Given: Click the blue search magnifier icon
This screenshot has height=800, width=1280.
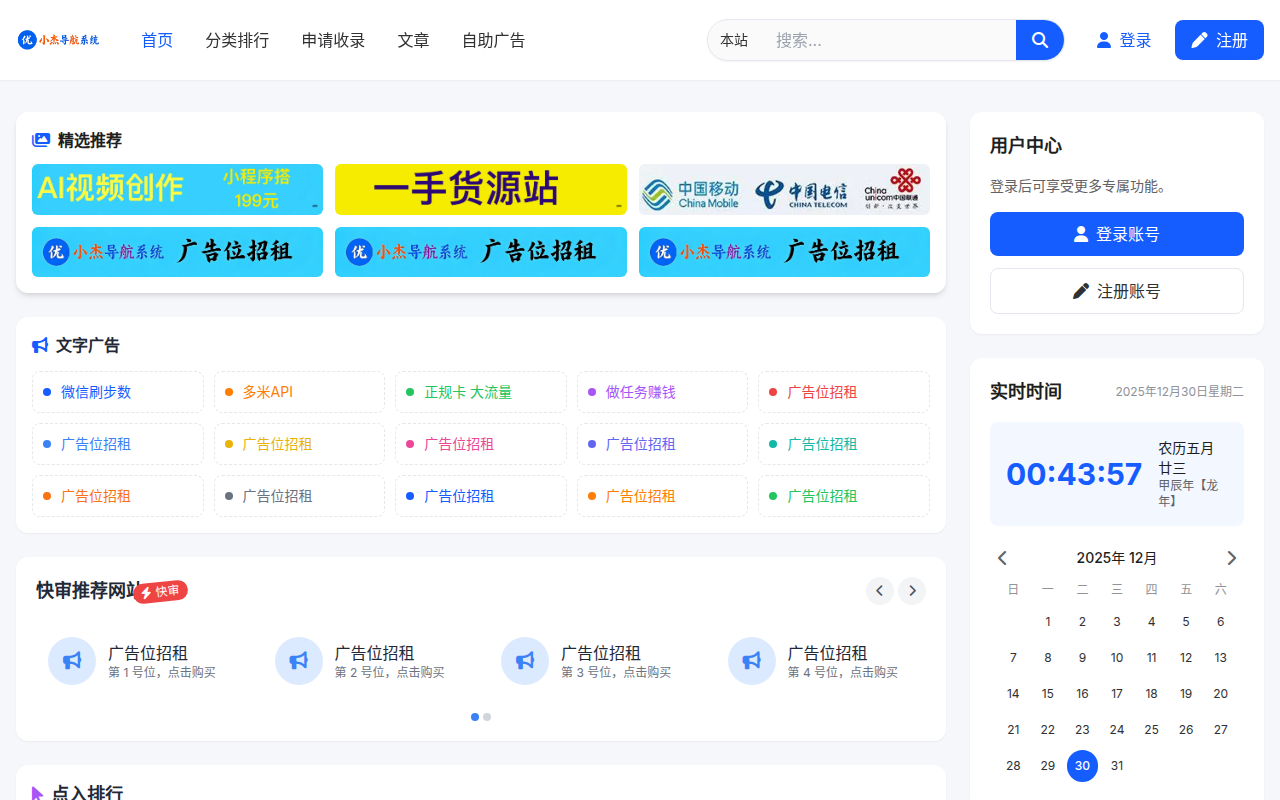Looking at the screenshot, I should (x=1039, y=40).
